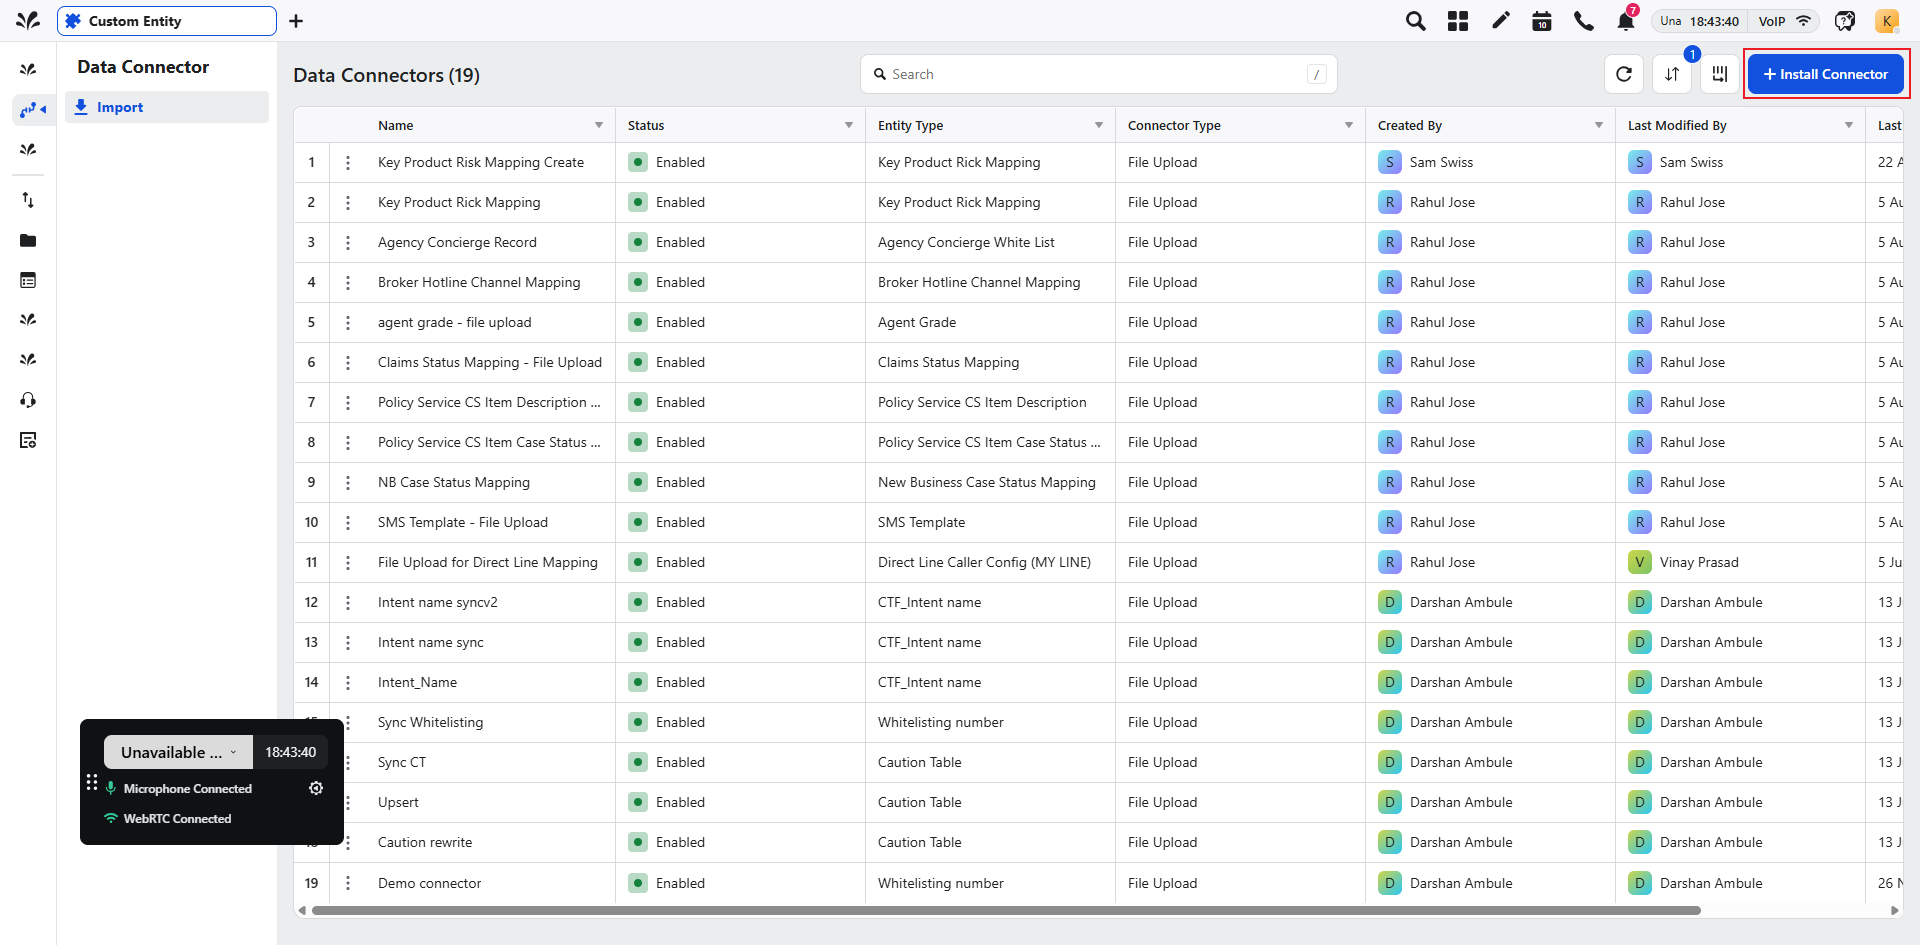1920x945 pixels.
Task: Click the horizontal table scrollbar
Action: pyautogui.click(x=1006, y=910)
